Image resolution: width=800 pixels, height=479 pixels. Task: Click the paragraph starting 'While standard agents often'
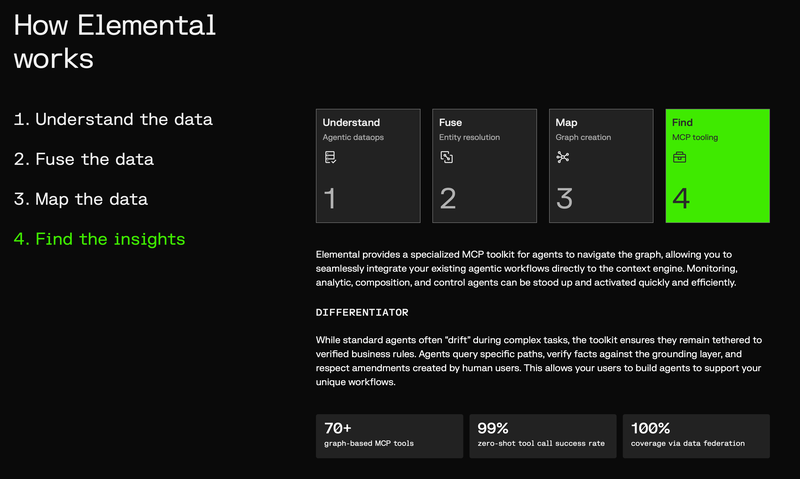click(539, 361)
